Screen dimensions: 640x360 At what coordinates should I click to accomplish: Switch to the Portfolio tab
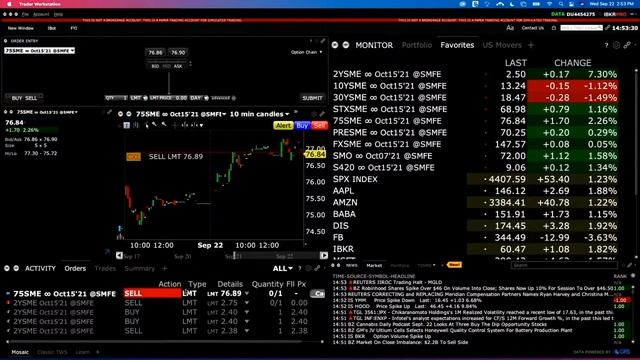417,45
